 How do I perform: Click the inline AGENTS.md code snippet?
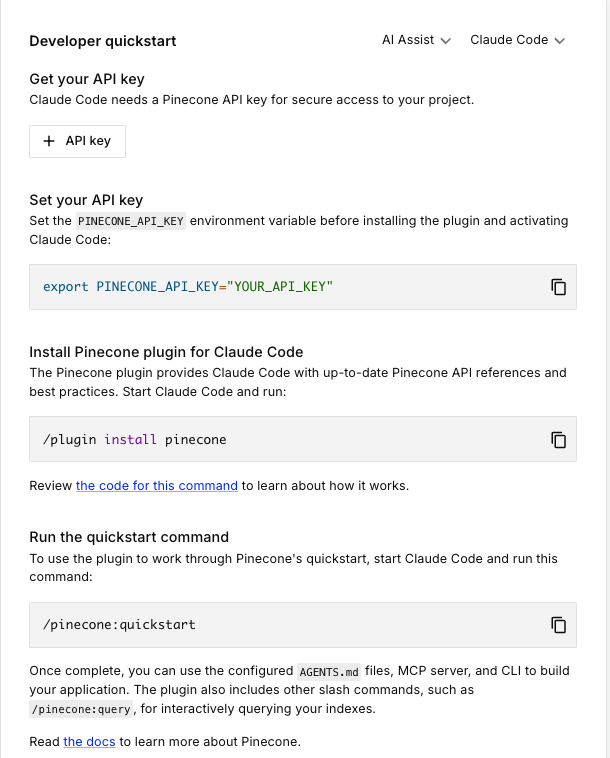[331, 671]
